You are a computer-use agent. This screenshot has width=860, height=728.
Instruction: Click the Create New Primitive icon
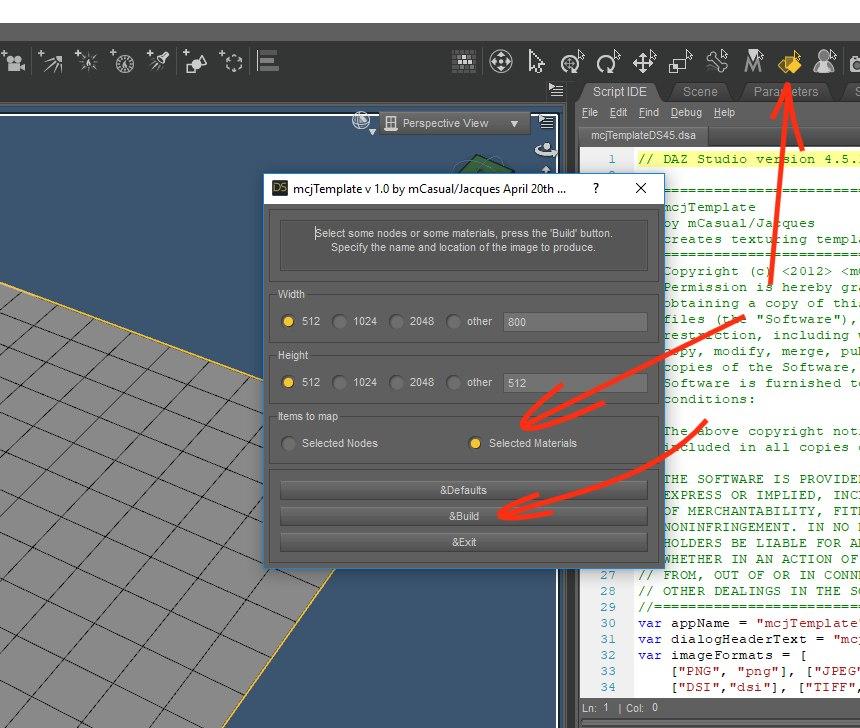tap(195, 61)
